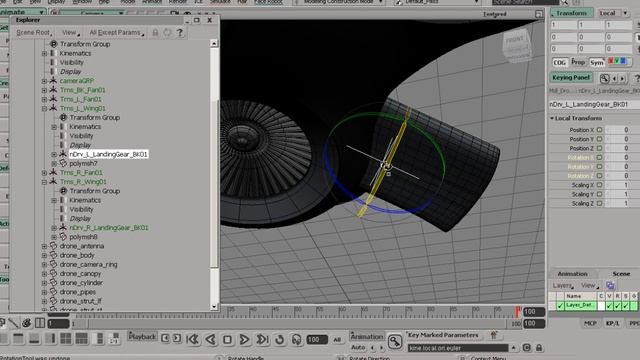Toggle layer selectability S checkbox
The image size is (640, 360).
(x=626, y=305)
